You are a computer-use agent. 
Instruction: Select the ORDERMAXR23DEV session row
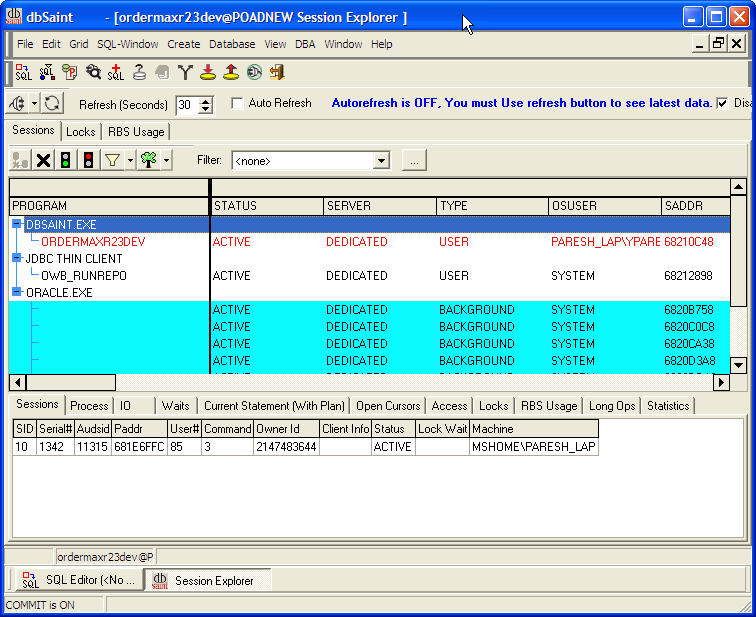pos(369,241)
